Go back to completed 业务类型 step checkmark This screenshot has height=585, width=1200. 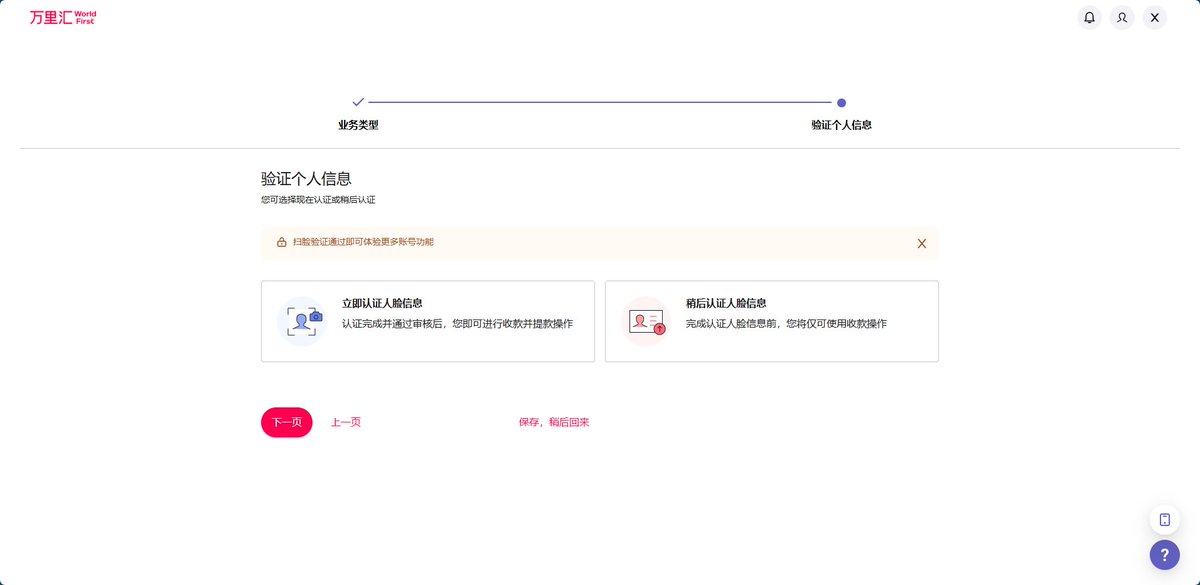click(x=358, y=102)
